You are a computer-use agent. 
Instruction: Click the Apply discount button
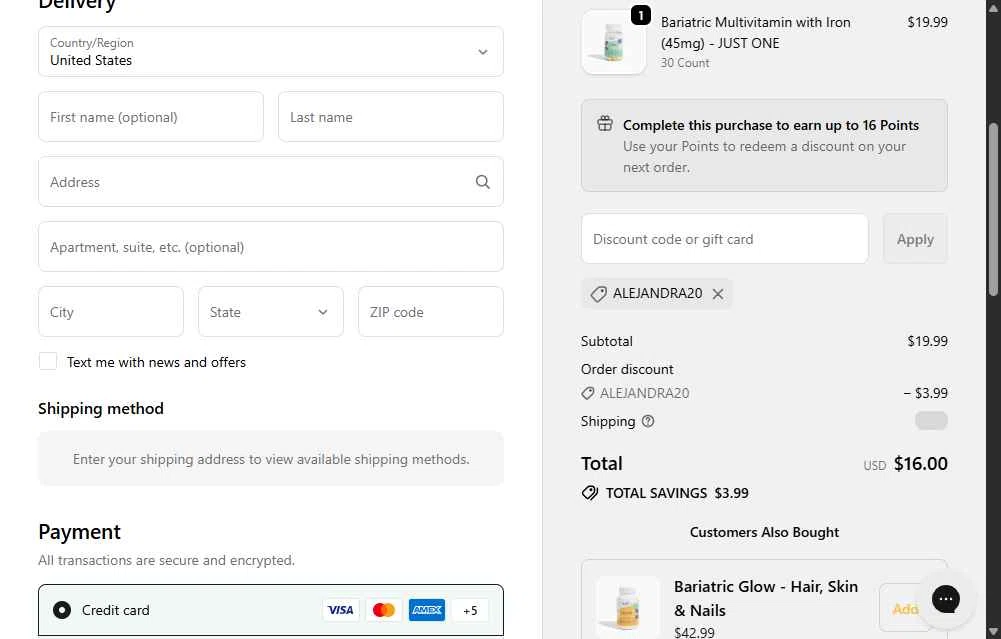(915, 239)
